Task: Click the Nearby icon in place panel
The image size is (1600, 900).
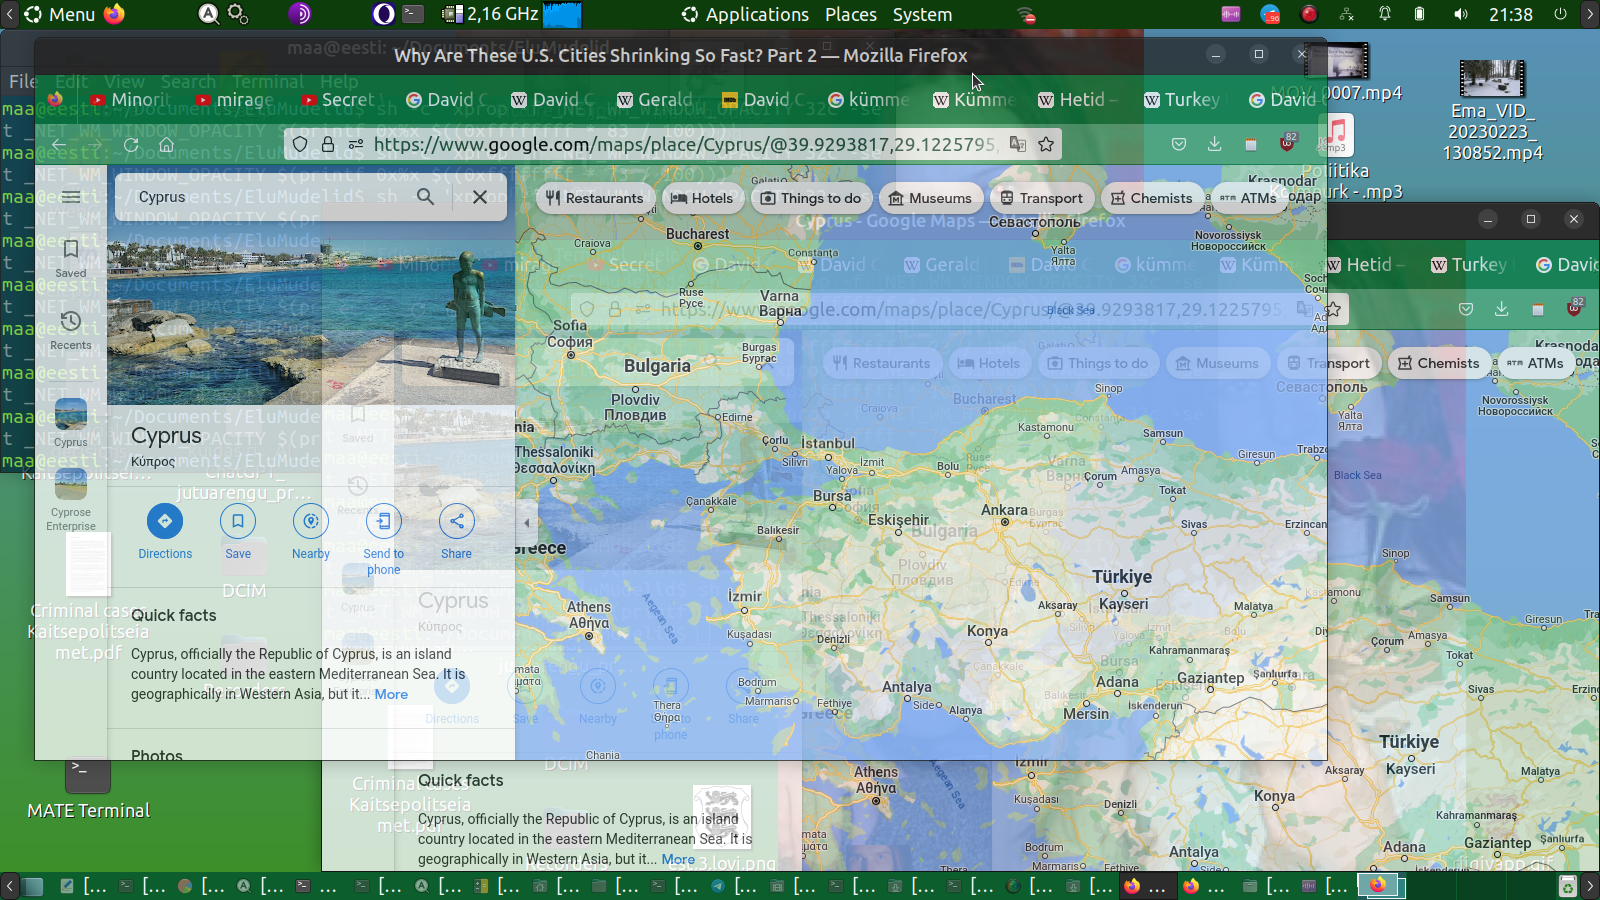Action: [x=311, y=521]
